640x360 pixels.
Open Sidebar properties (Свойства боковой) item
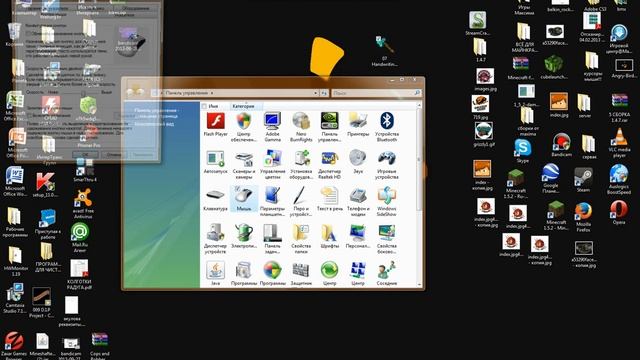[x=387, y=239]
